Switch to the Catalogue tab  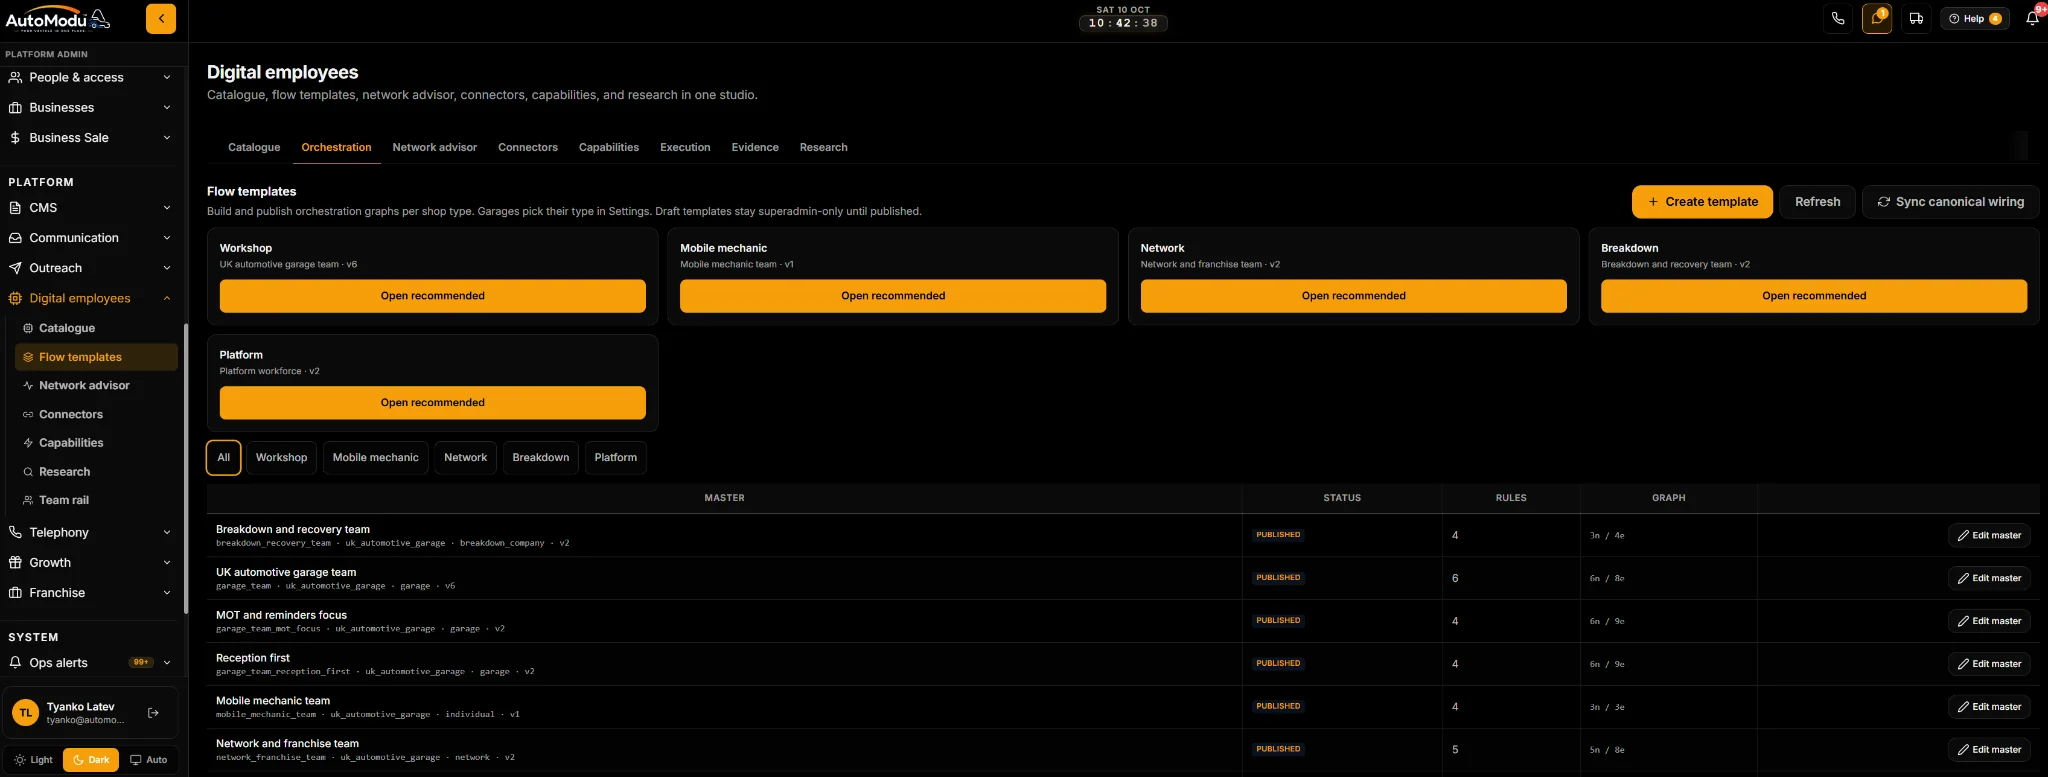coord(254,147)
